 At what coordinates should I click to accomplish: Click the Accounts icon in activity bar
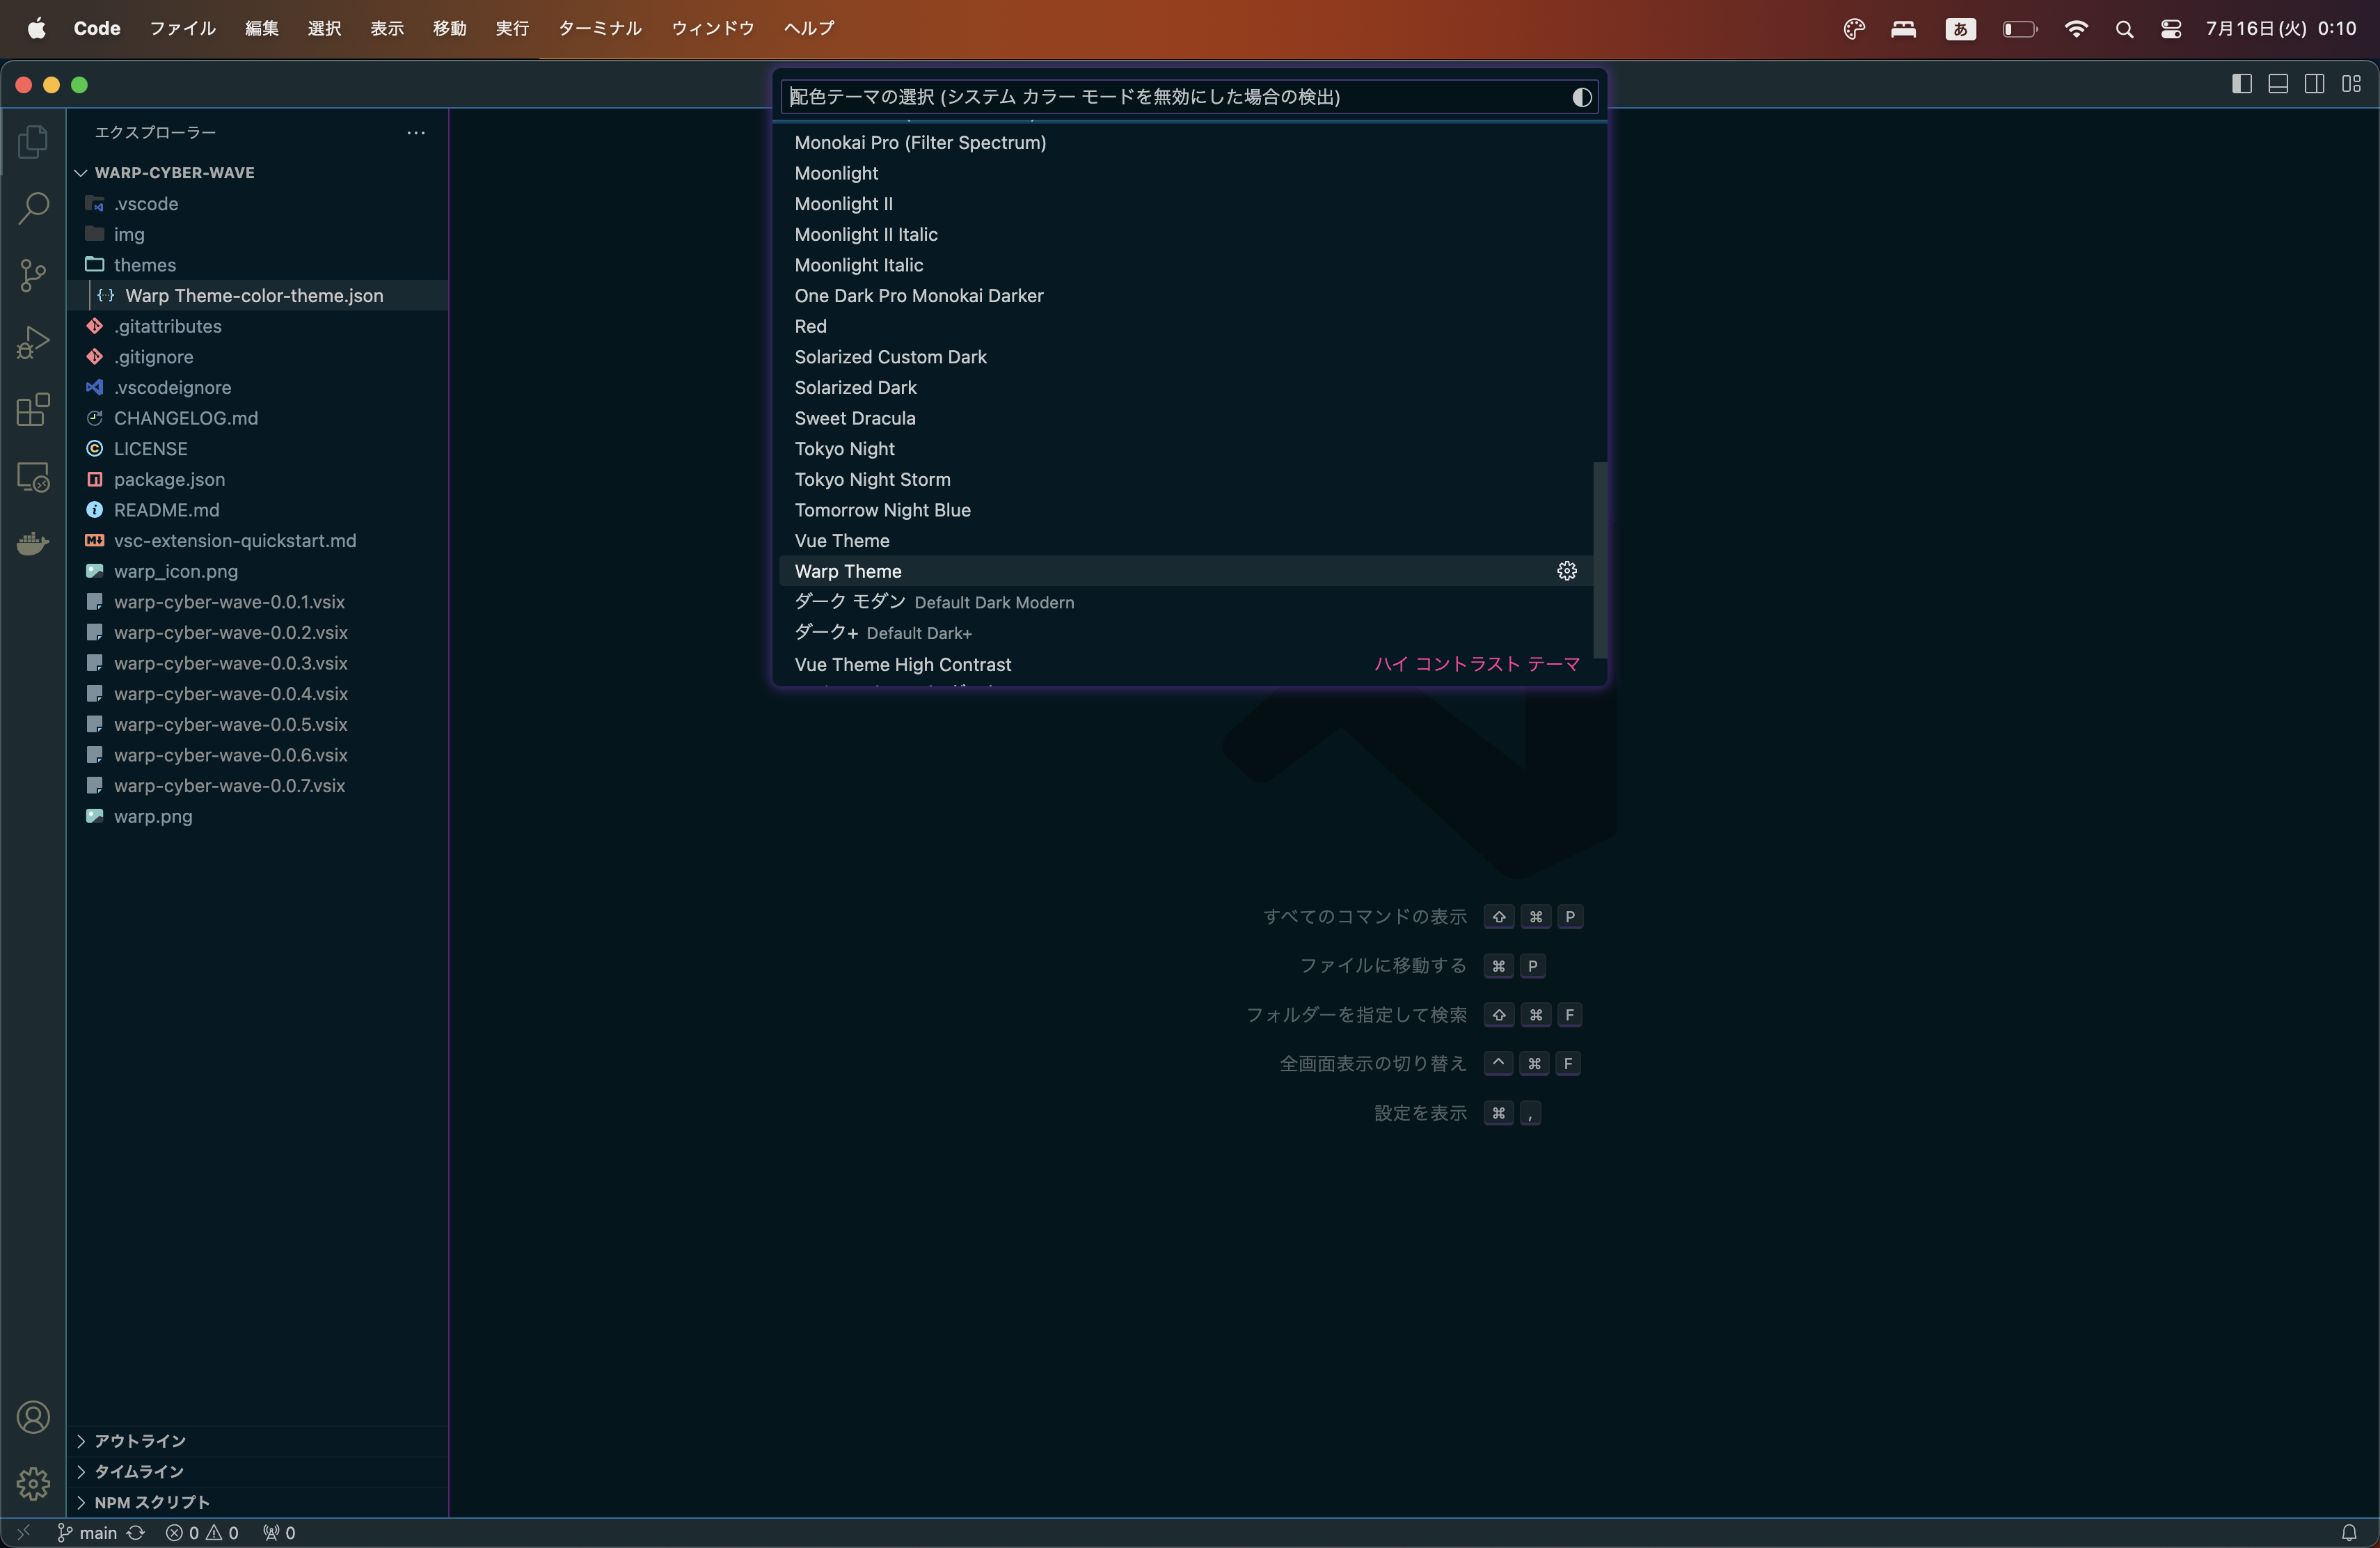33,1417
